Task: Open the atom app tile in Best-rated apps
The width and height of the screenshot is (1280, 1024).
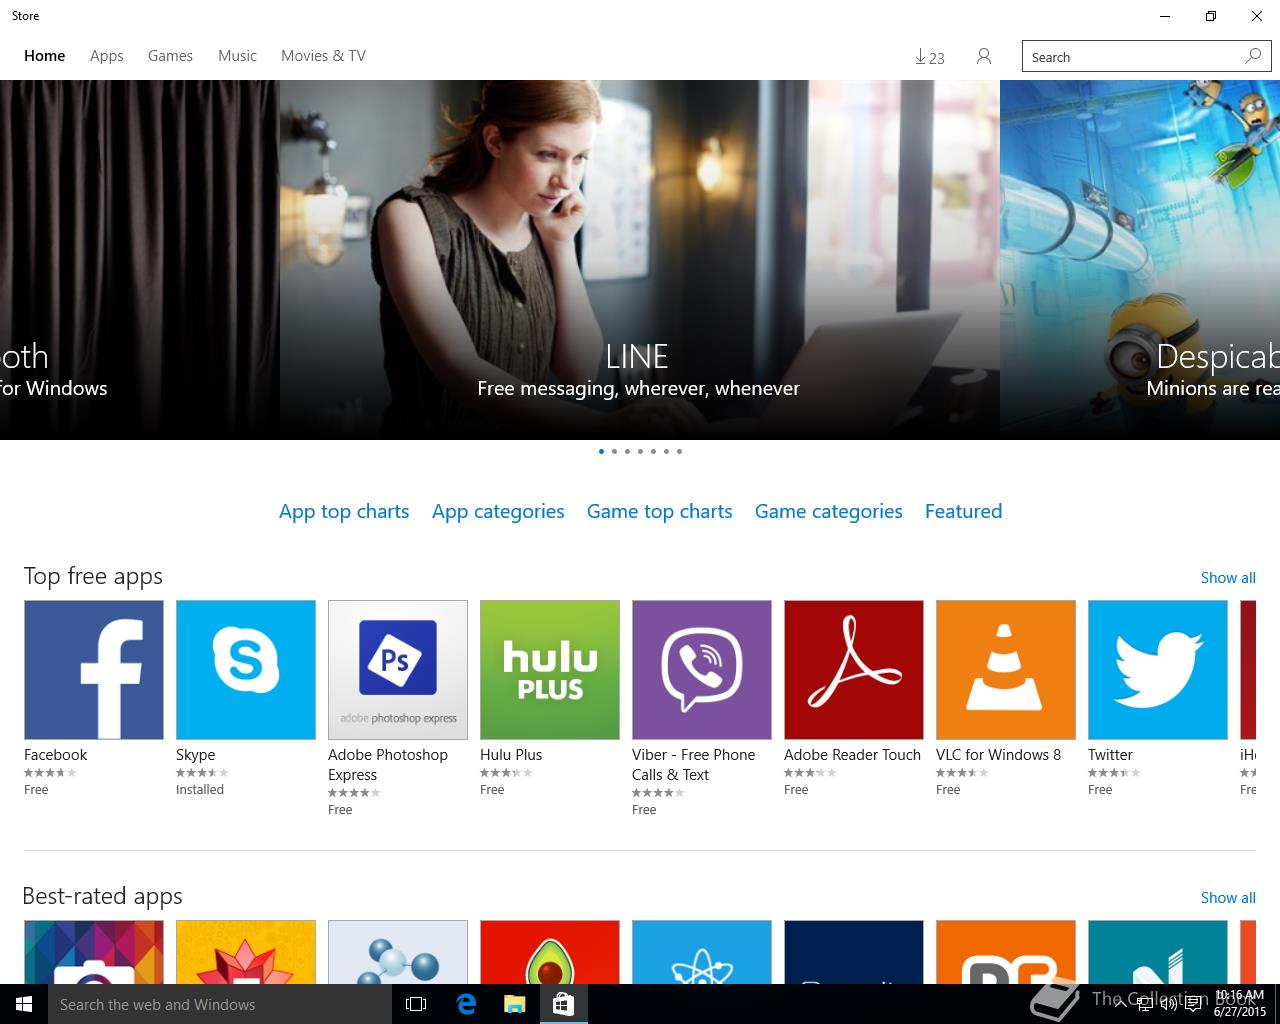Action: [702, 952]
